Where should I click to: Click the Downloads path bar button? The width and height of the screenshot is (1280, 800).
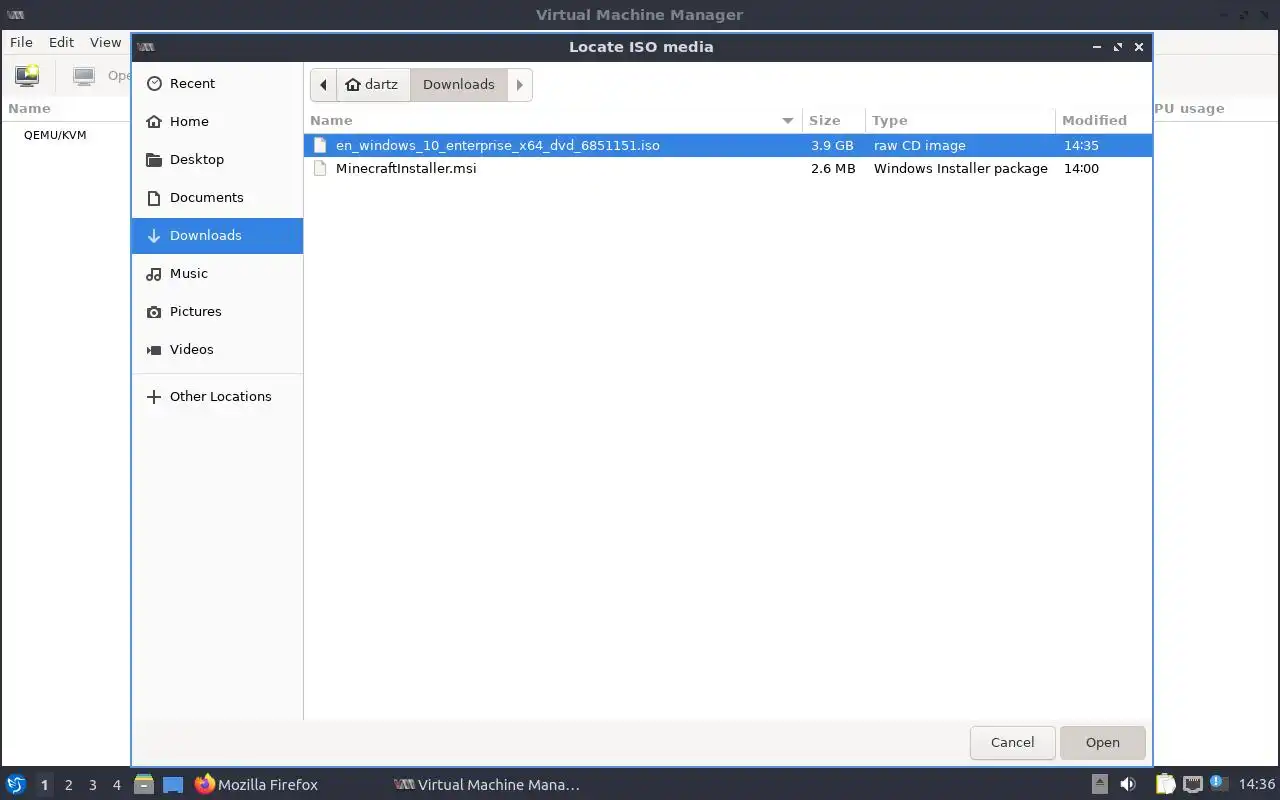pos(458,85)
